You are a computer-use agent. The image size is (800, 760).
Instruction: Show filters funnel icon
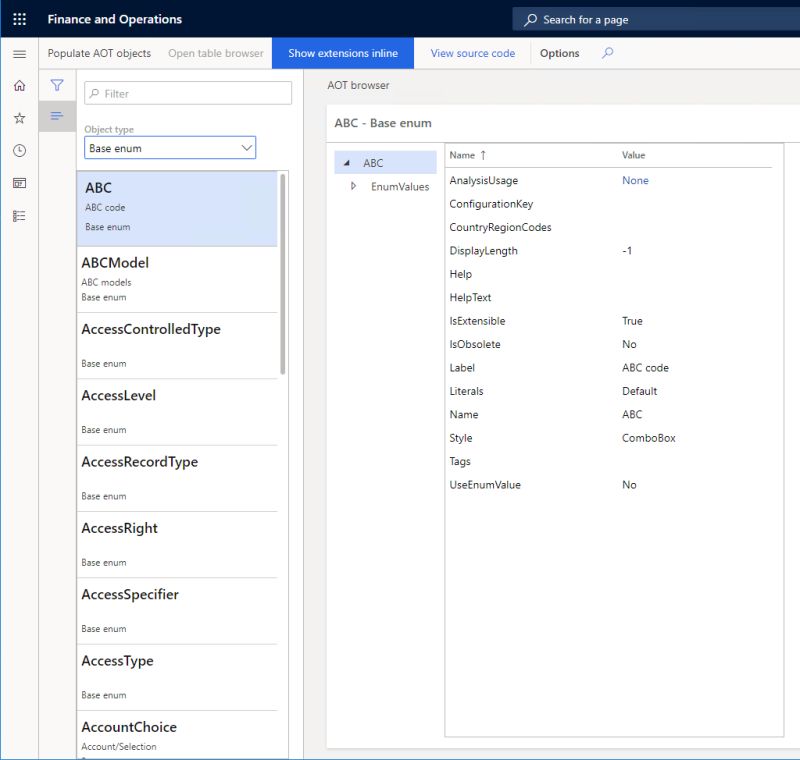click(57, 85)
